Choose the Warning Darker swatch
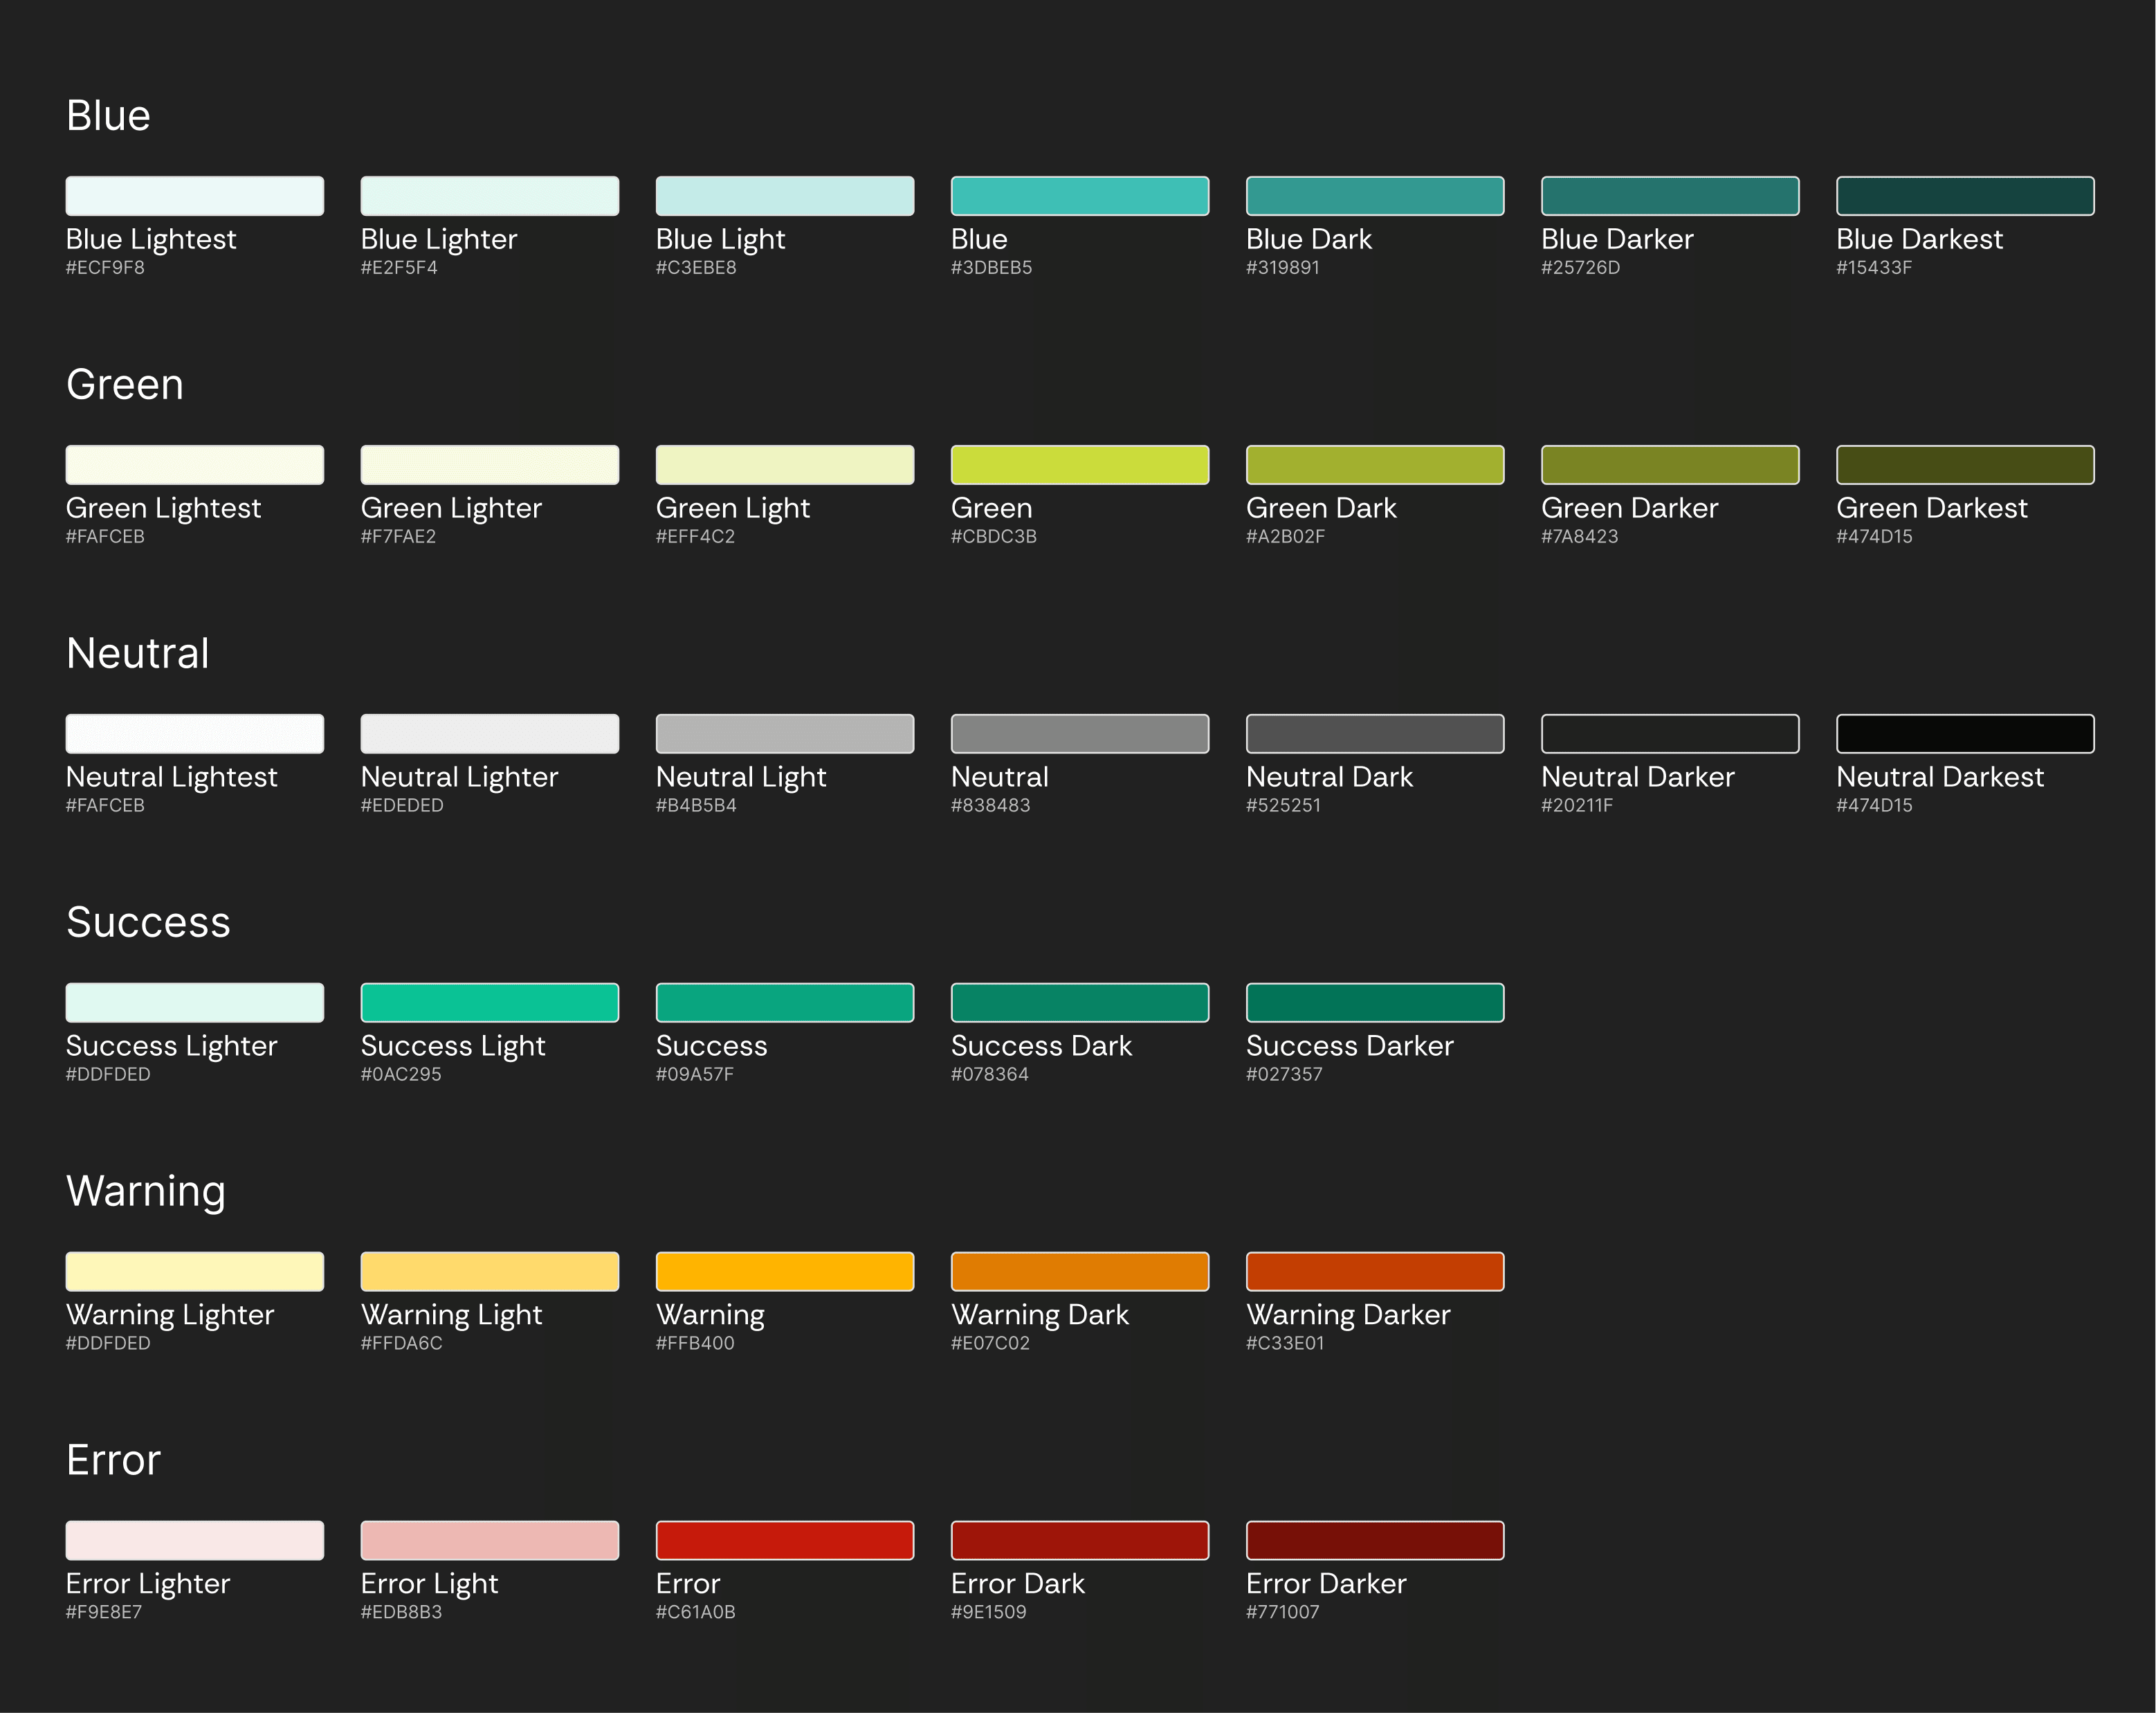 tap(1374, 1272)
